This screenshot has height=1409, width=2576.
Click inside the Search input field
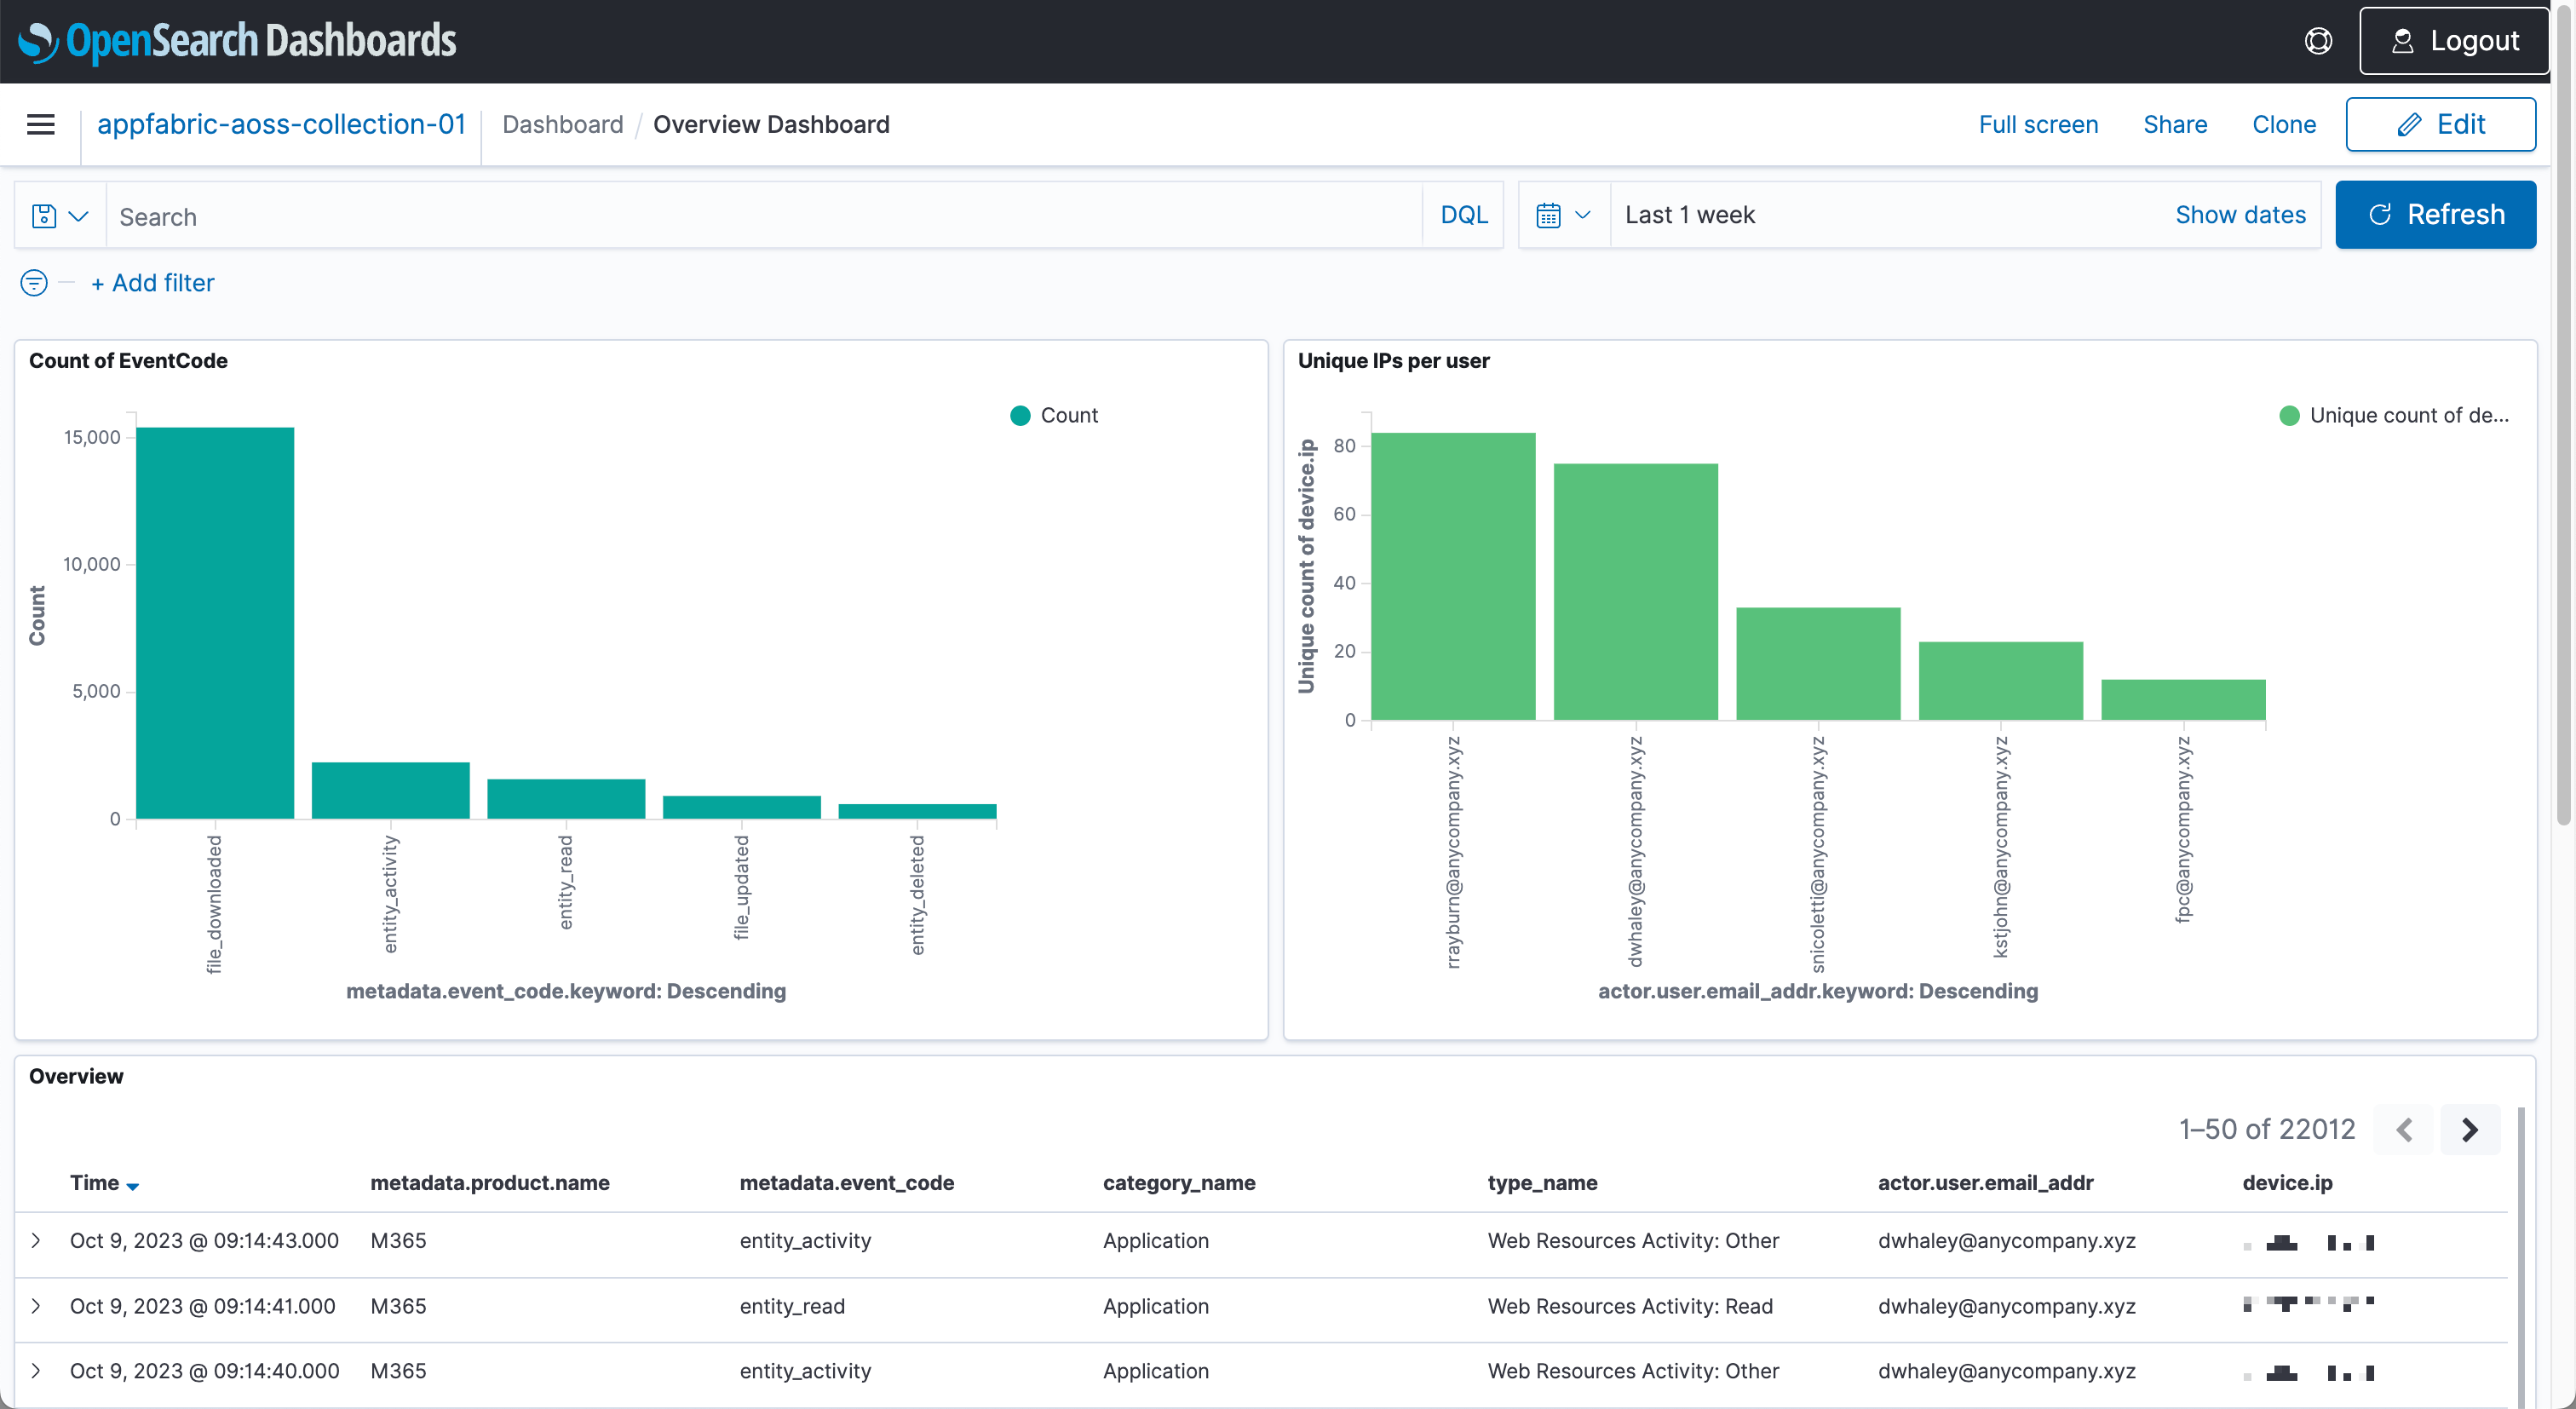[700, 215]
